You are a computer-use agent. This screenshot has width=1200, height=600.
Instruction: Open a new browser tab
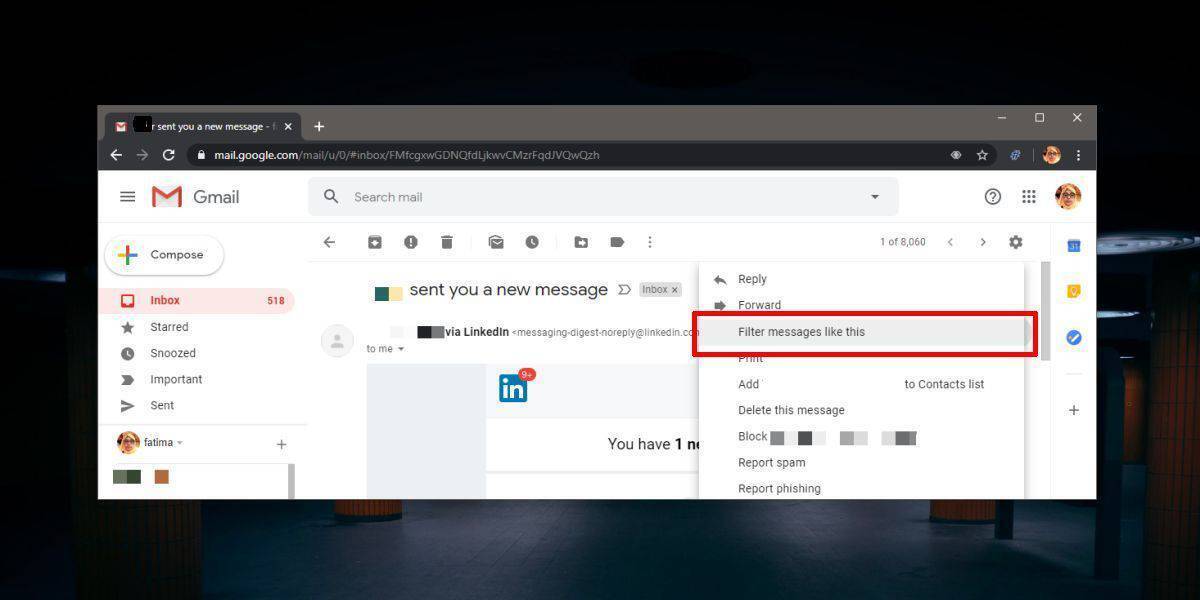coord(319,126)
